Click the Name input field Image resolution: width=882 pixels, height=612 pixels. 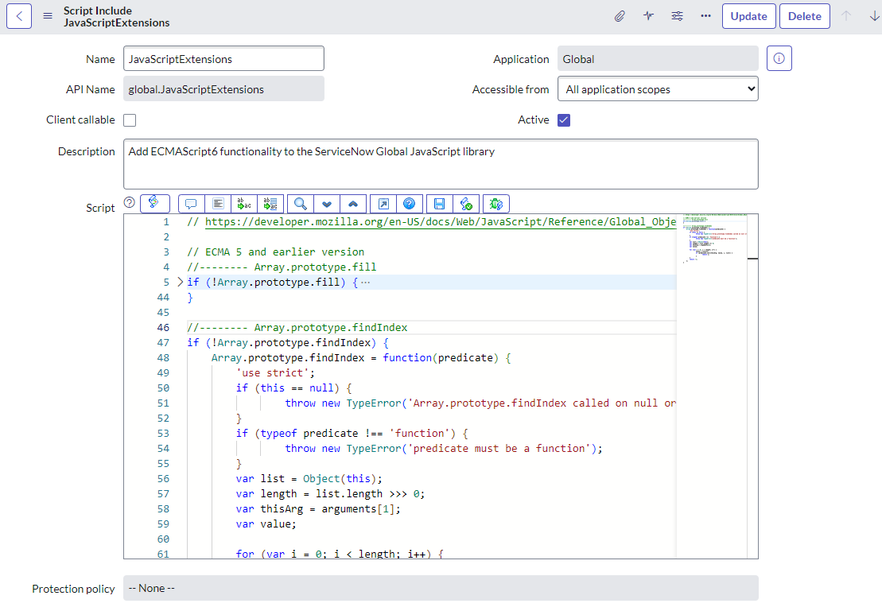pyautogui.click(x=224, y=58)
